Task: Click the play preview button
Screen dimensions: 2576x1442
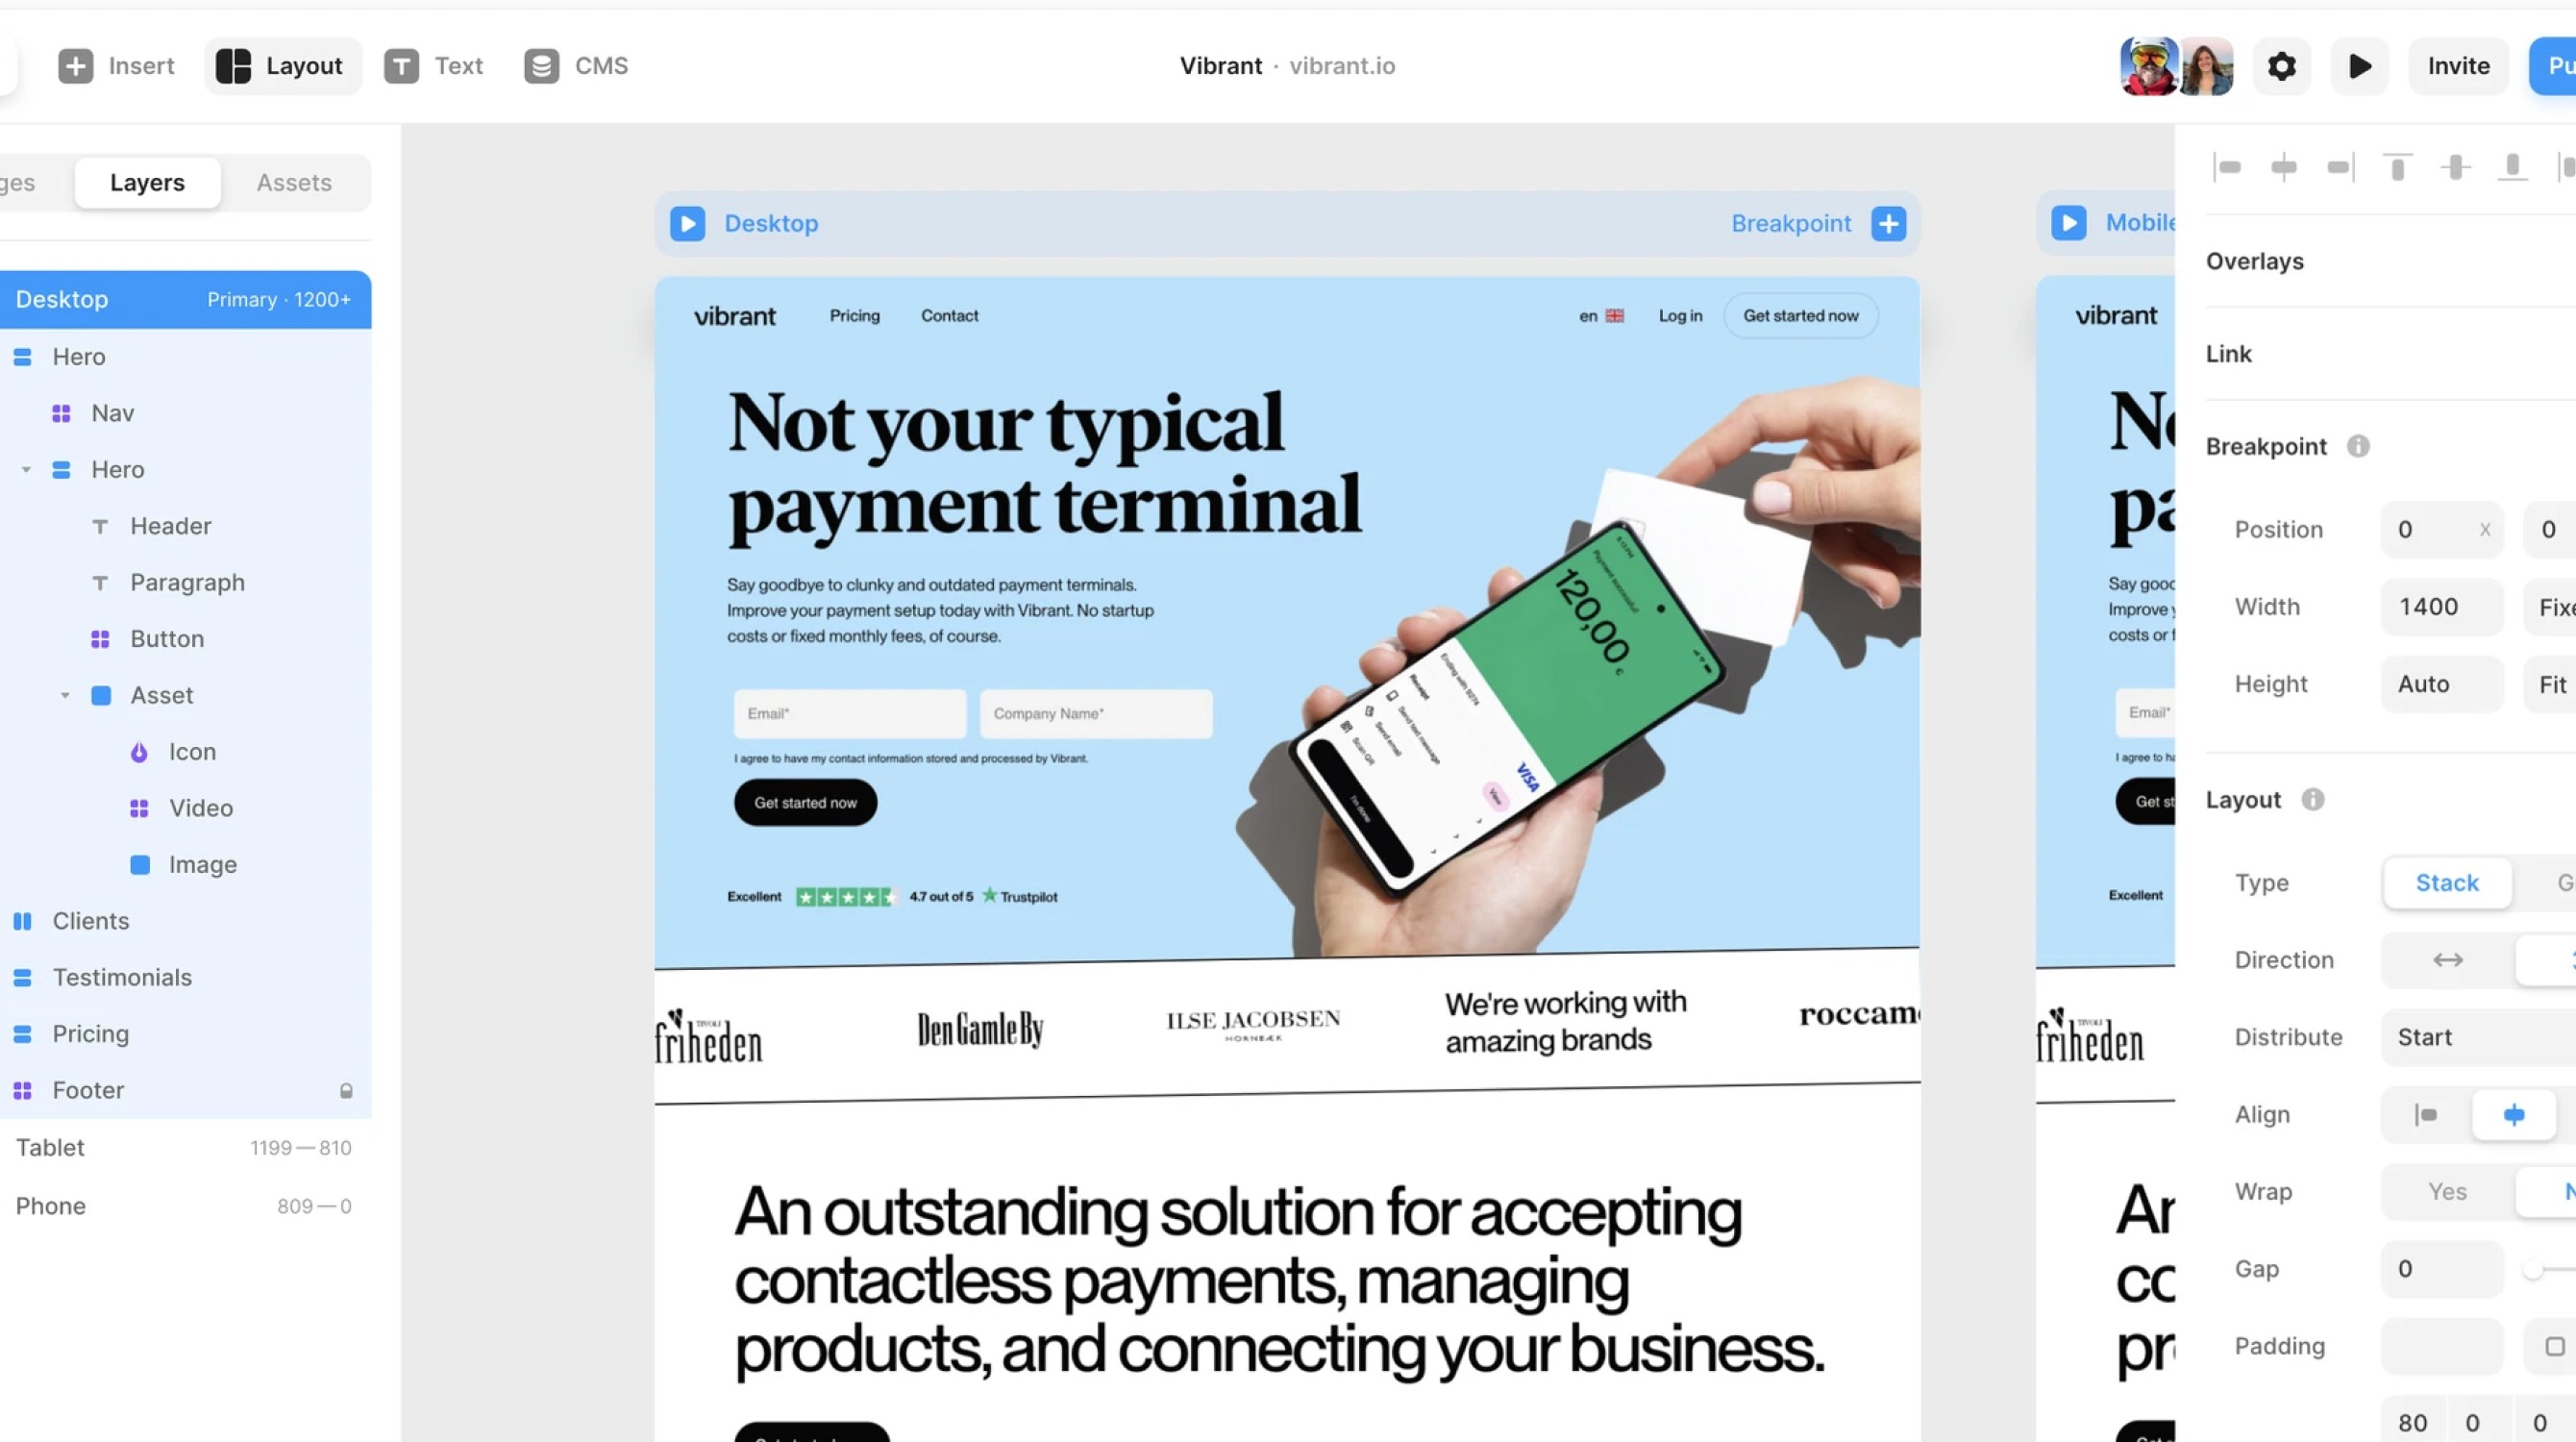Action: (2360, 65)
